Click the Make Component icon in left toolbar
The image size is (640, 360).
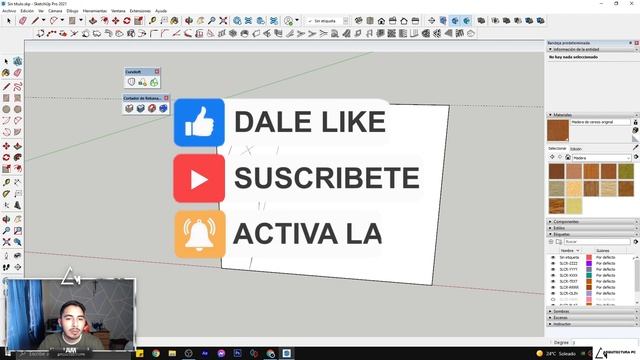[x=18, y=61]
